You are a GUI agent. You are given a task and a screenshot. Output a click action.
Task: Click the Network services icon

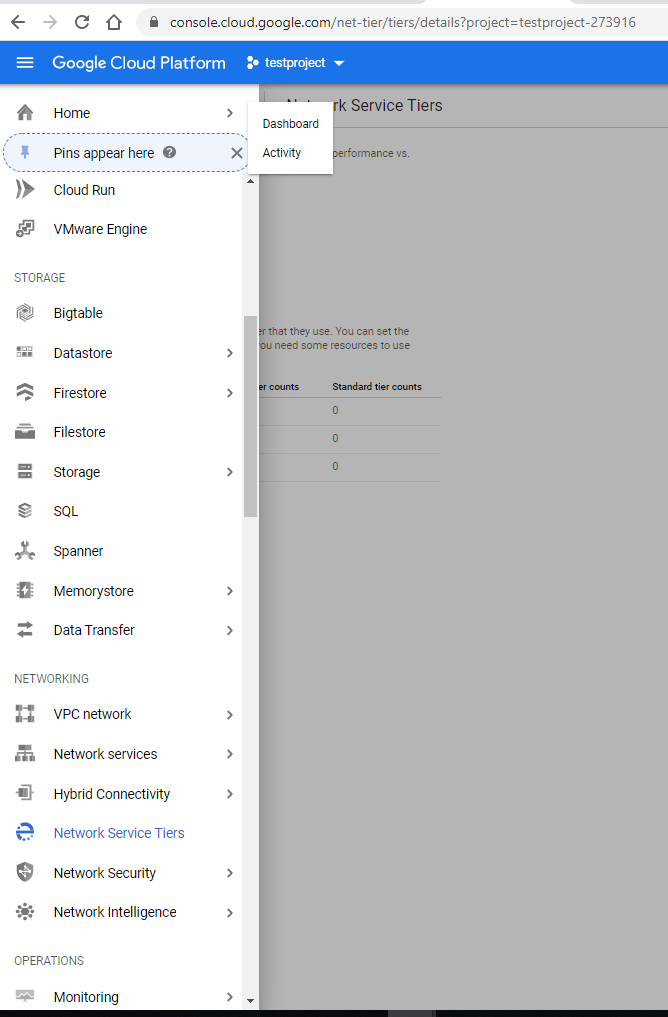tap(25, 754)
